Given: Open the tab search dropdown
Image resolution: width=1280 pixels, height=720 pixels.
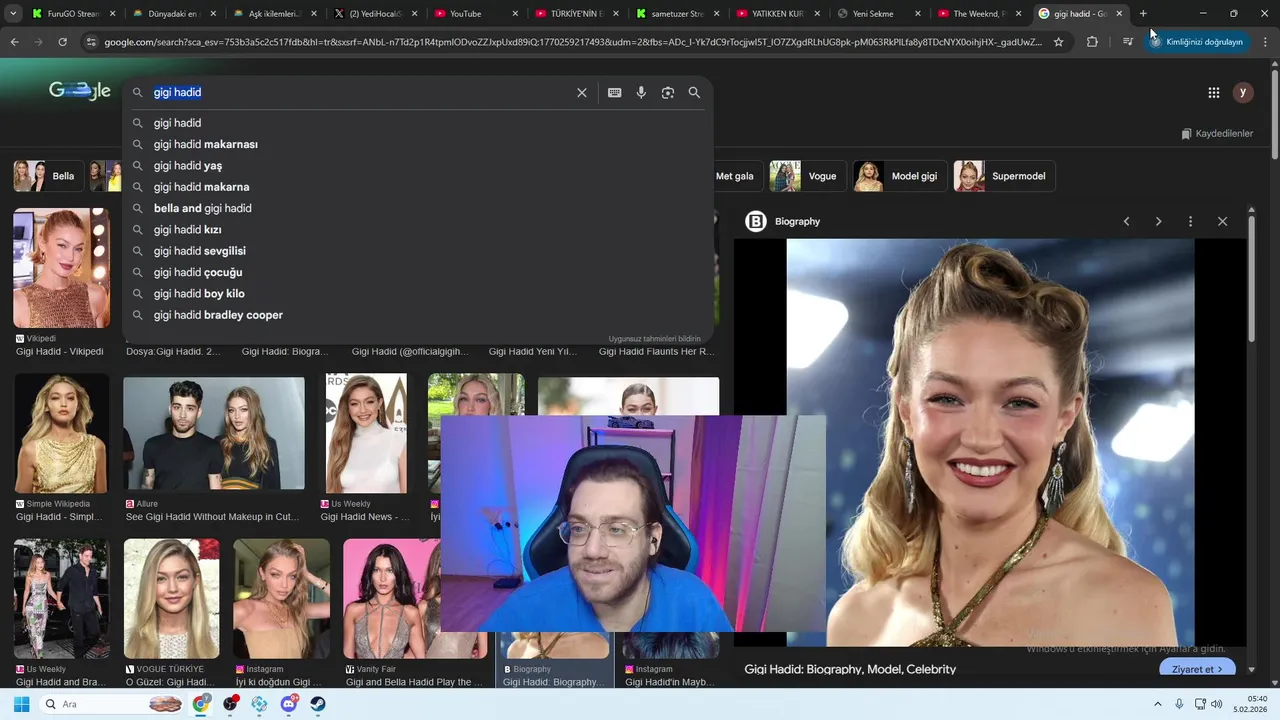Looking at the screenshot, I should pyautogui.click(x=13, y=14).
